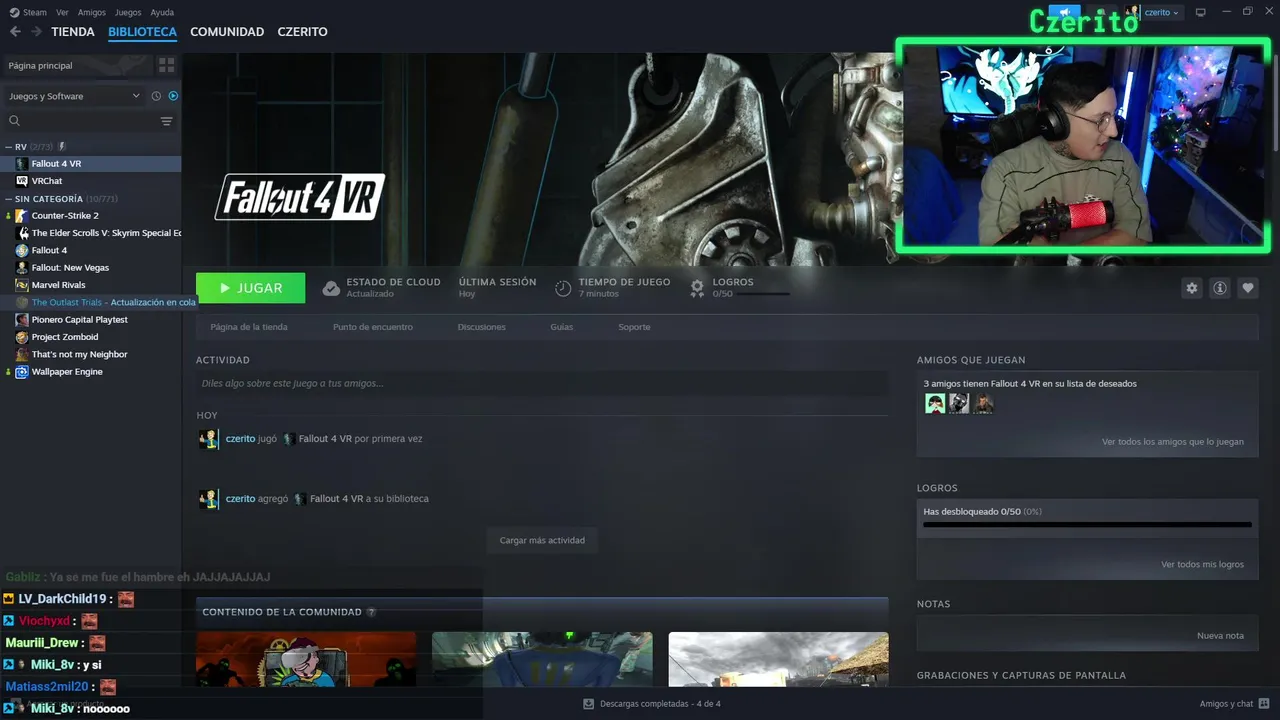The height and width of the screenshot is (720, 1280).
Task: Open third community content thumbnail
Action: pyautogui.click(x=778, y=659)
